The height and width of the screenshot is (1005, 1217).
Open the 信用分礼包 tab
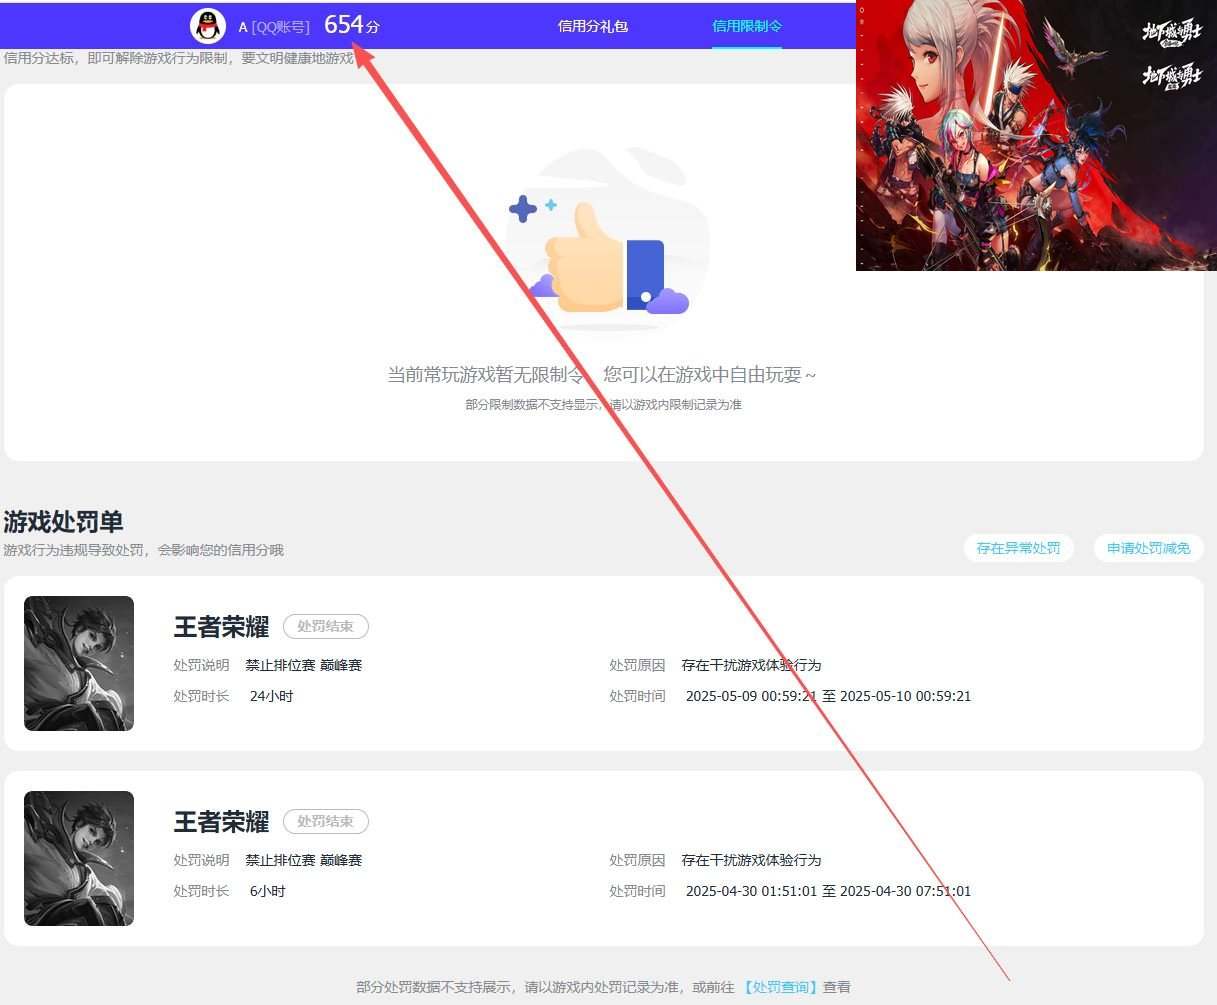click(x=593, y=26)
